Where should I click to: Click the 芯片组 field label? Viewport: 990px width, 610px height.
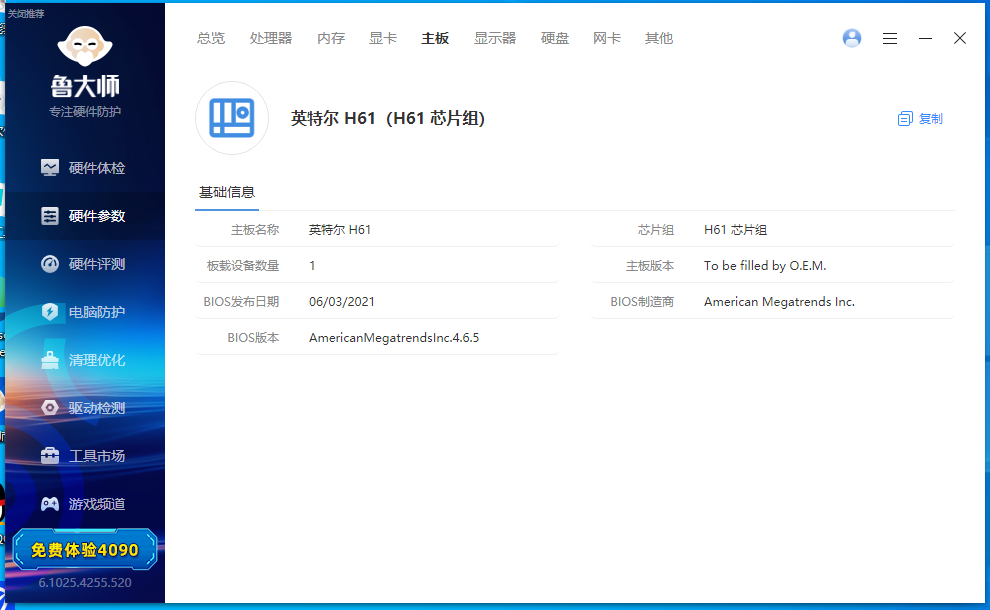coord(656,230)
